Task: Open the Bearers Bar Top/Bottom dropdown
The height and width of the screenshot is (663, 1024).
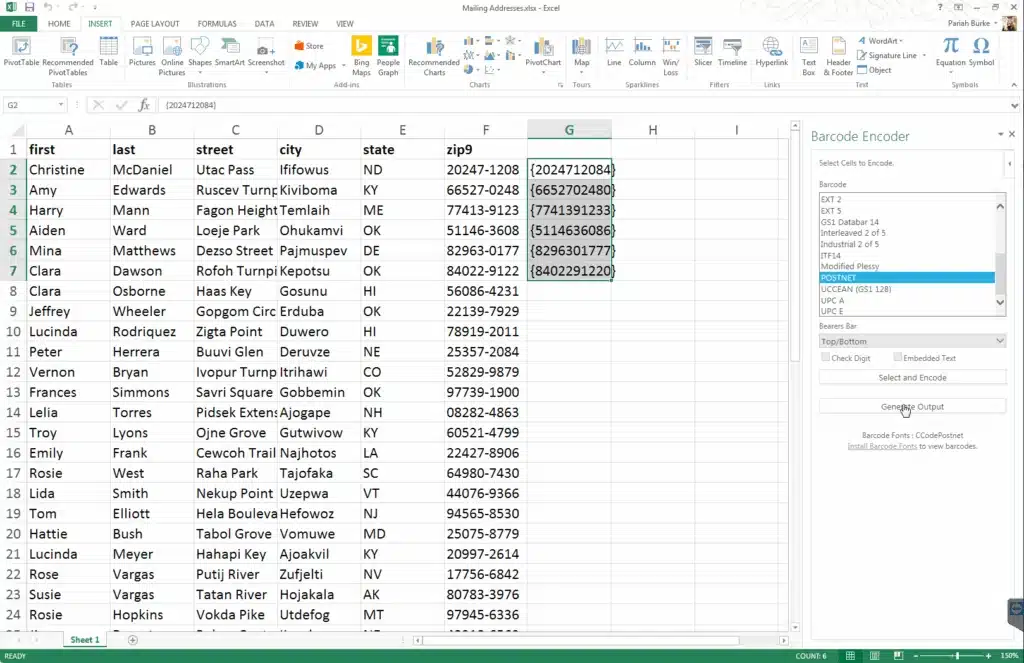Action: pyautogui.click(x=912, y=341)
